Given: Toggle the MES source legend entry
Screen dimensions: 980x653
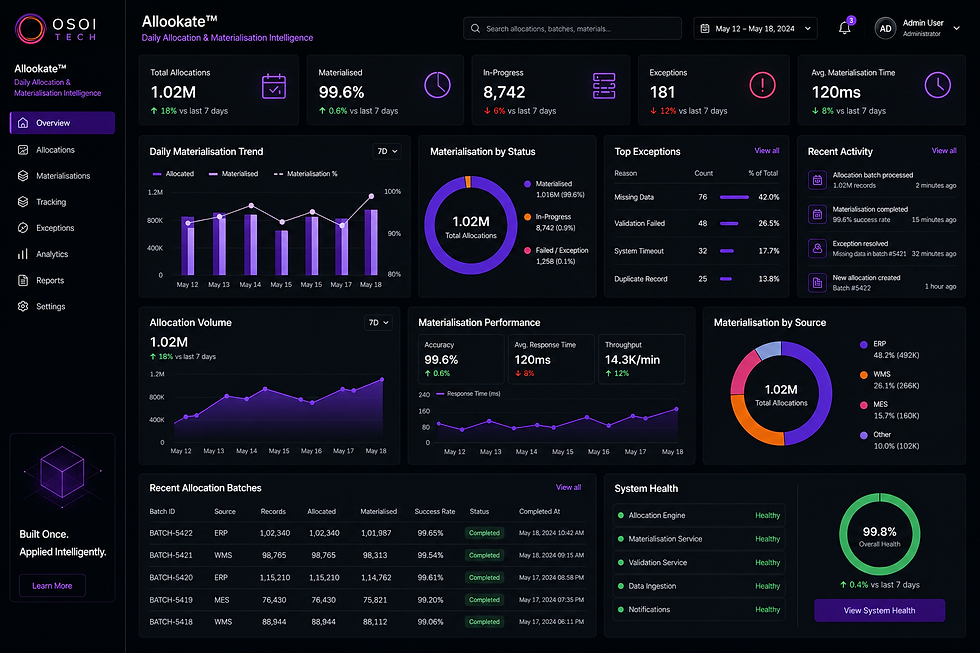Looking at the screenshot, I should pyautogui.click(x=889, y=410).
